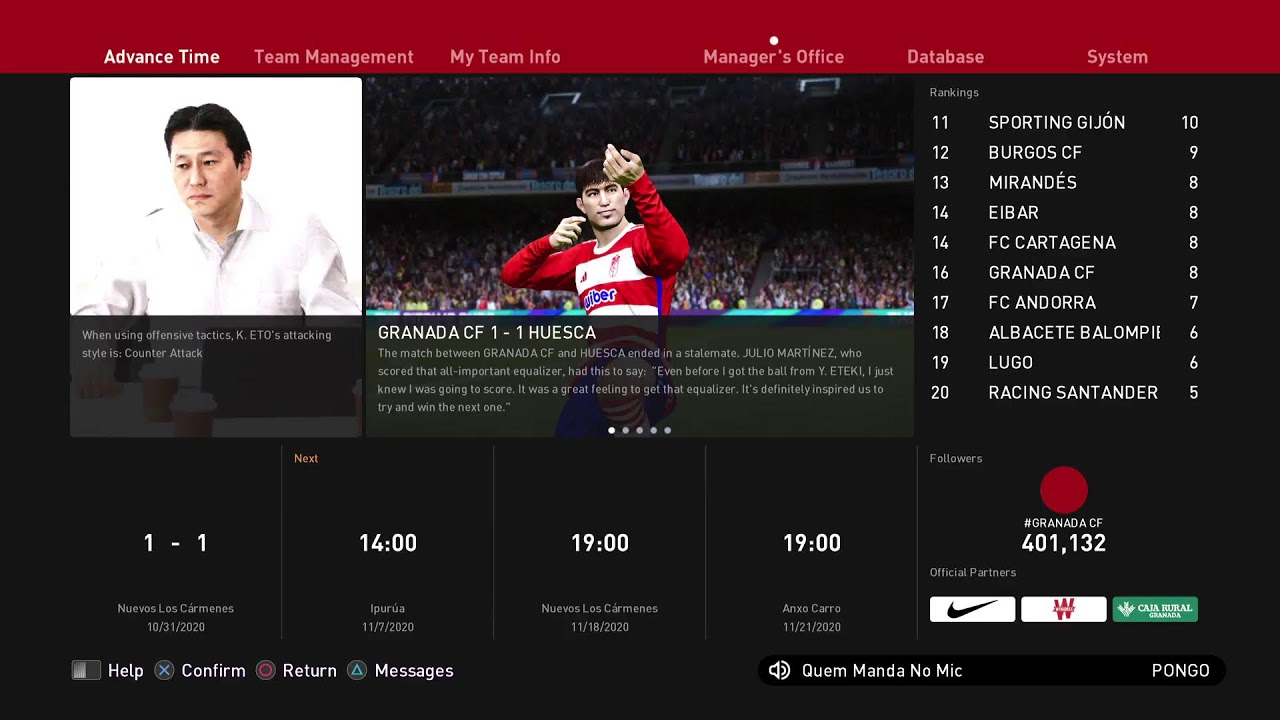Click the Followers heading
The image size is (1280, 720).
956,458
